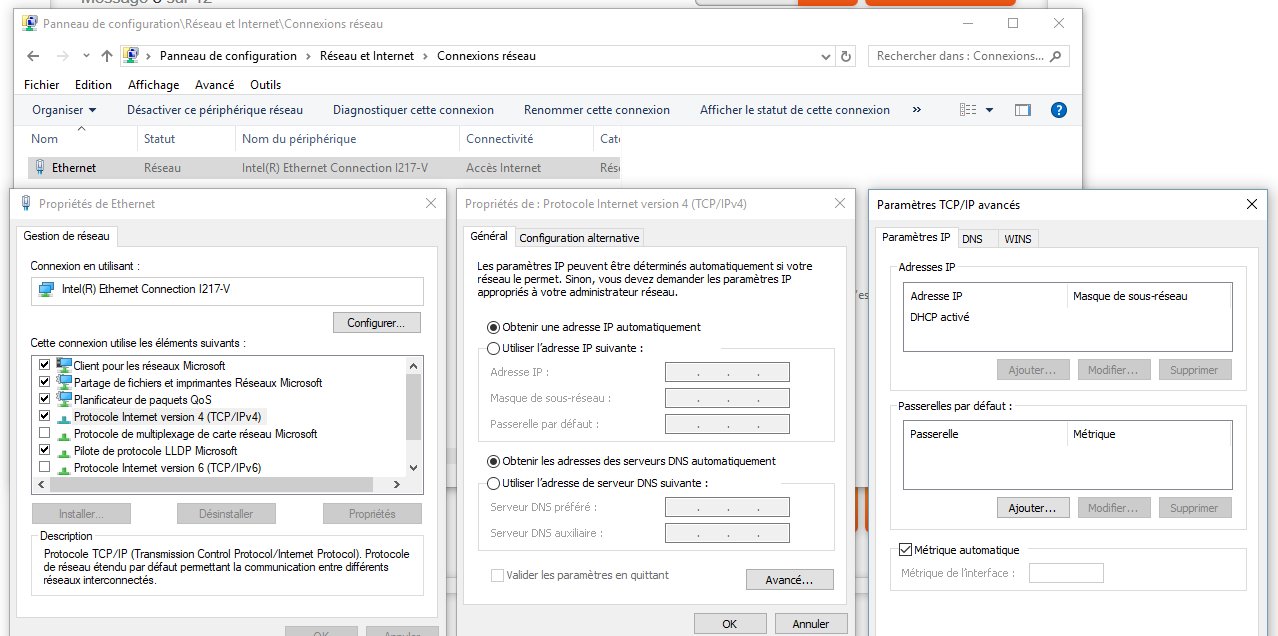Toggle the preview pane icon
The width and height of the screenshot is (1278, 636).
[1022, 110]
